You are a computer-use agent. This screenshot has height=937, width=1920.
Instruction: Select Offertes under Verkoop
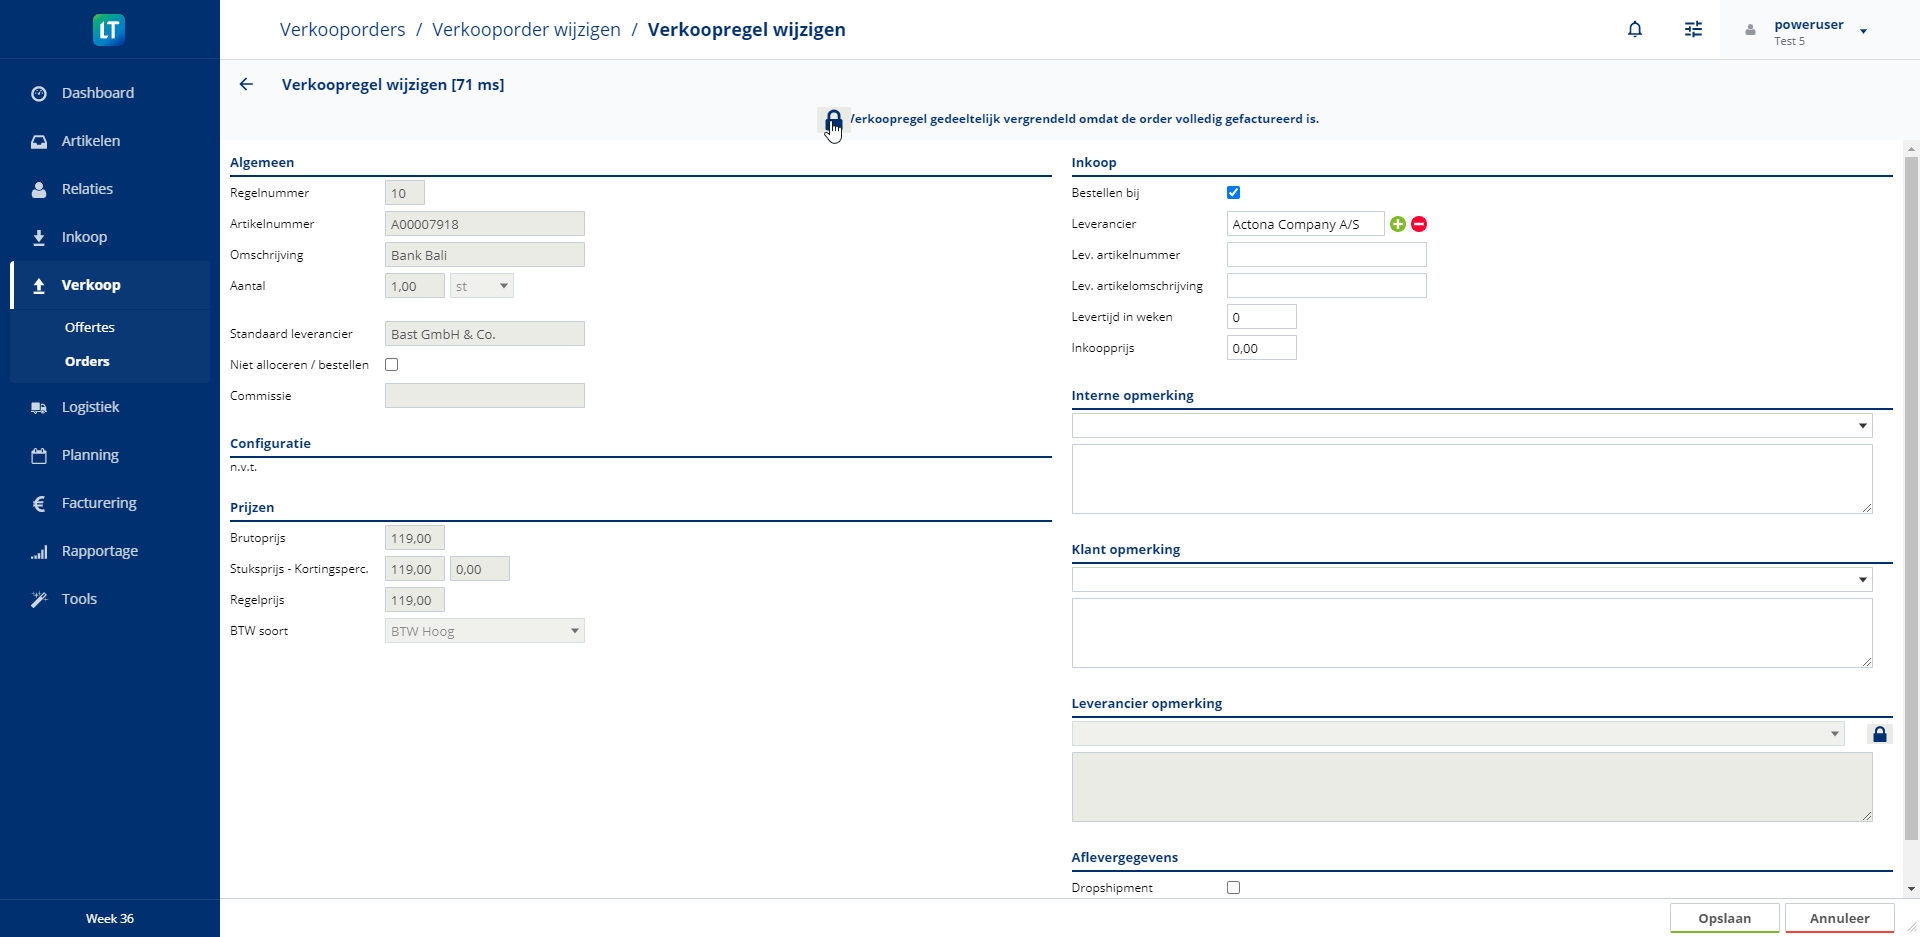[90, 327]
